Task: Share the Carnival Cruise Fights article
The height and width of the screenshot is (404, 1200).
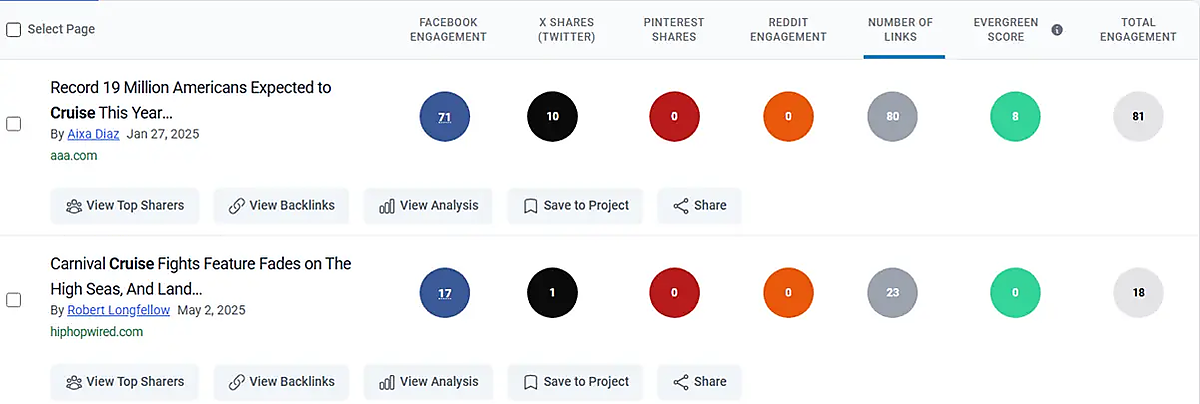Action: 699,382
